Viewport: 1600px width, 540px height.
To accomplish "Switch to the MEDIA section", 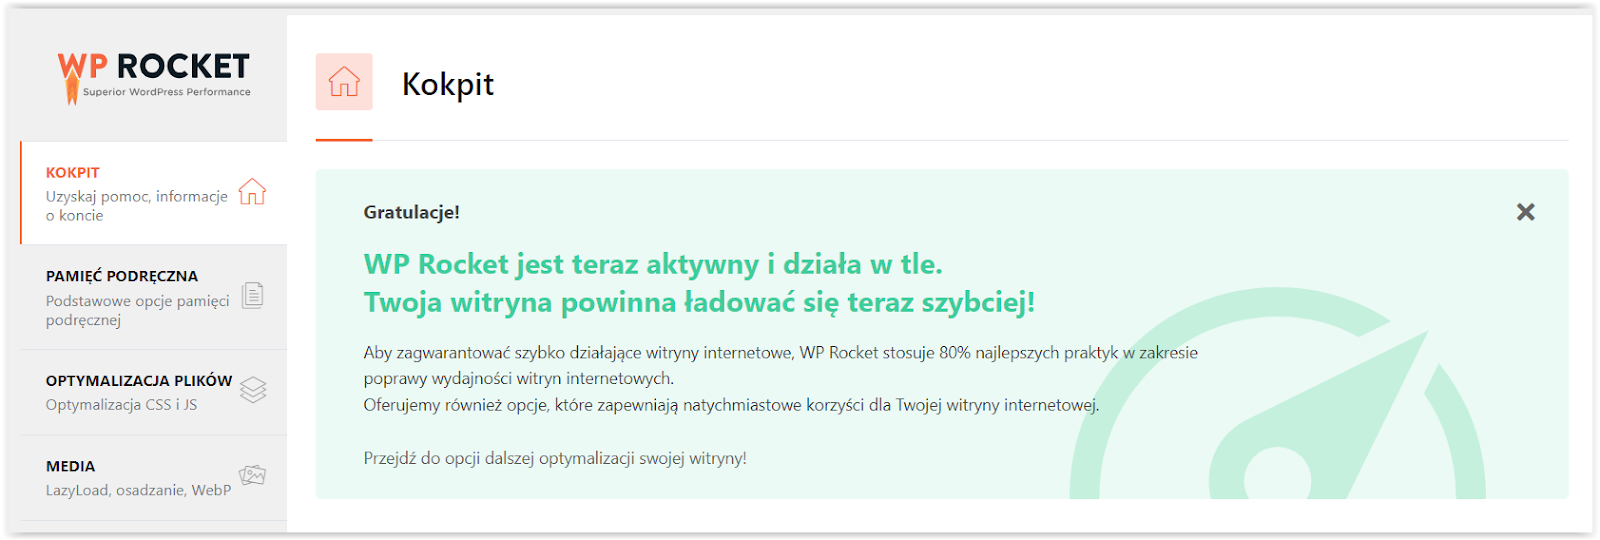I will [154, 478].
